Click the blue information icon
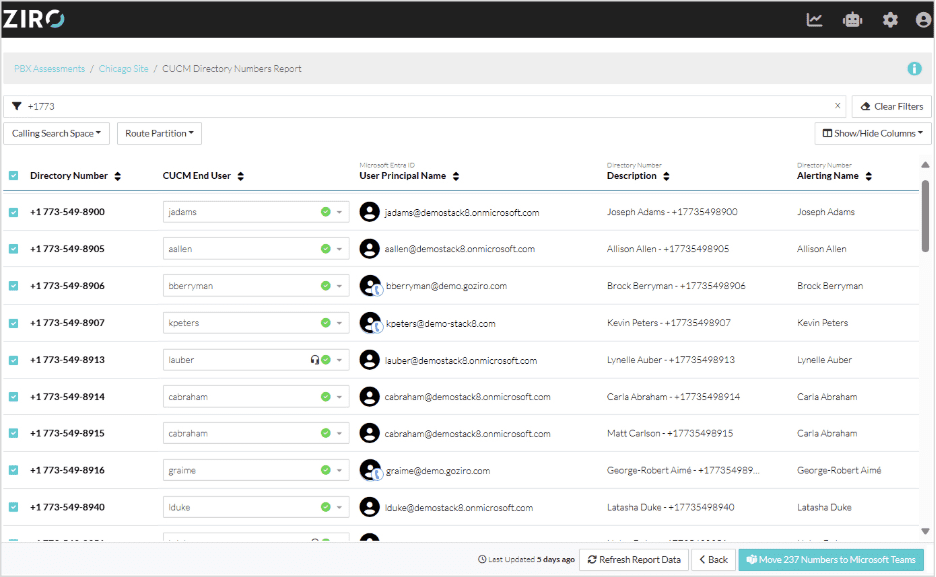 point(914,69)
